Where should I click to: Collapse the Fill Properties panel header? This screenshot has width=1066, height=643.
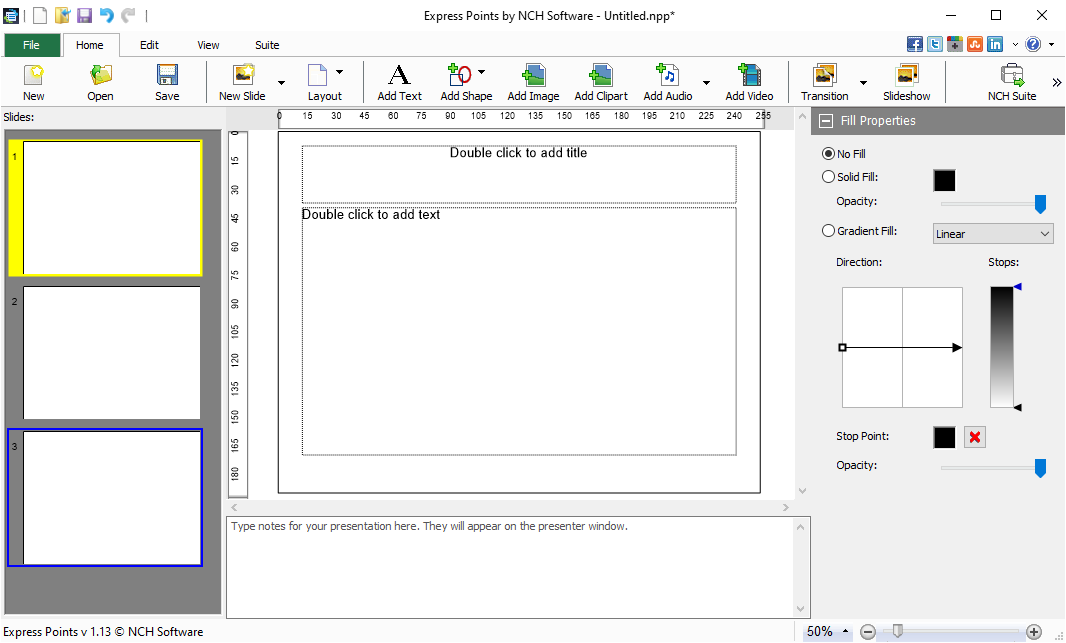(826, 121)
